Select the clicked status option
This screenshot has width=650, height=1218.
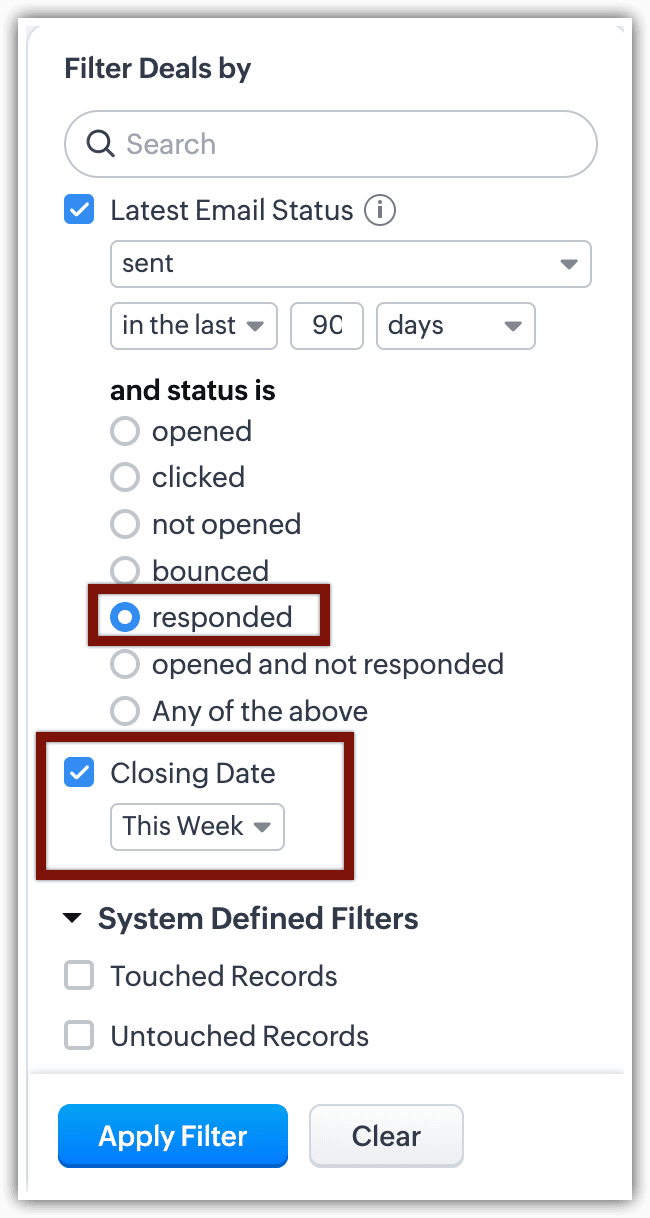pyautogui.click(x=125, y=478)
